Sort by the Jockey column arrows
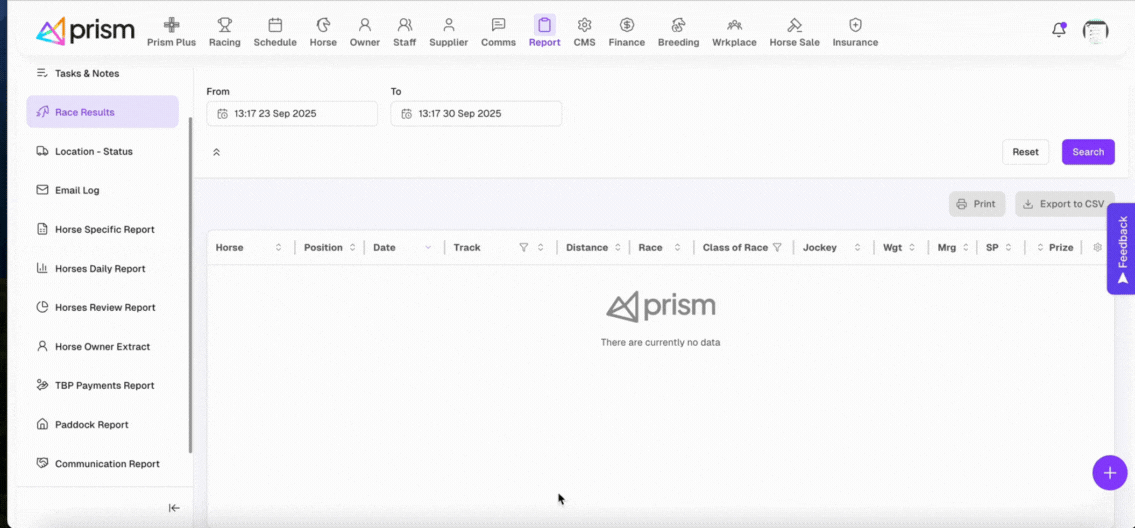Image resolution: width=1135 pixels, height=528 pixels. coord(857,248)
